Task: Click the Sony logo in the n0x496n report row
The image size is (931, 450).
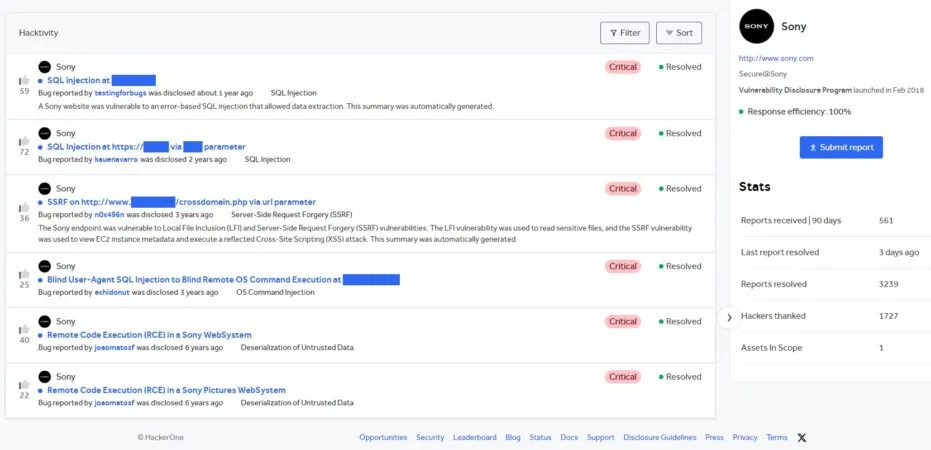Action: [45, 189]
